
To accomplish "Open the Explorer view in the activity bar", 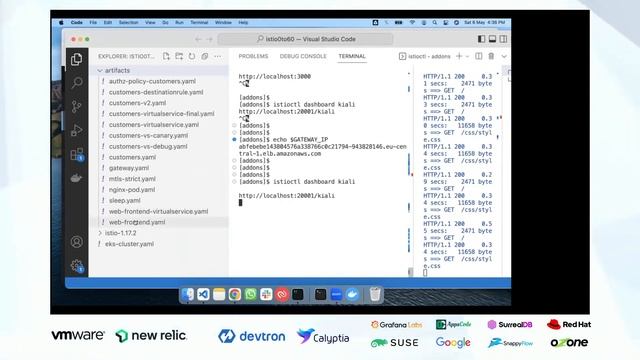I will pos(76,60).
